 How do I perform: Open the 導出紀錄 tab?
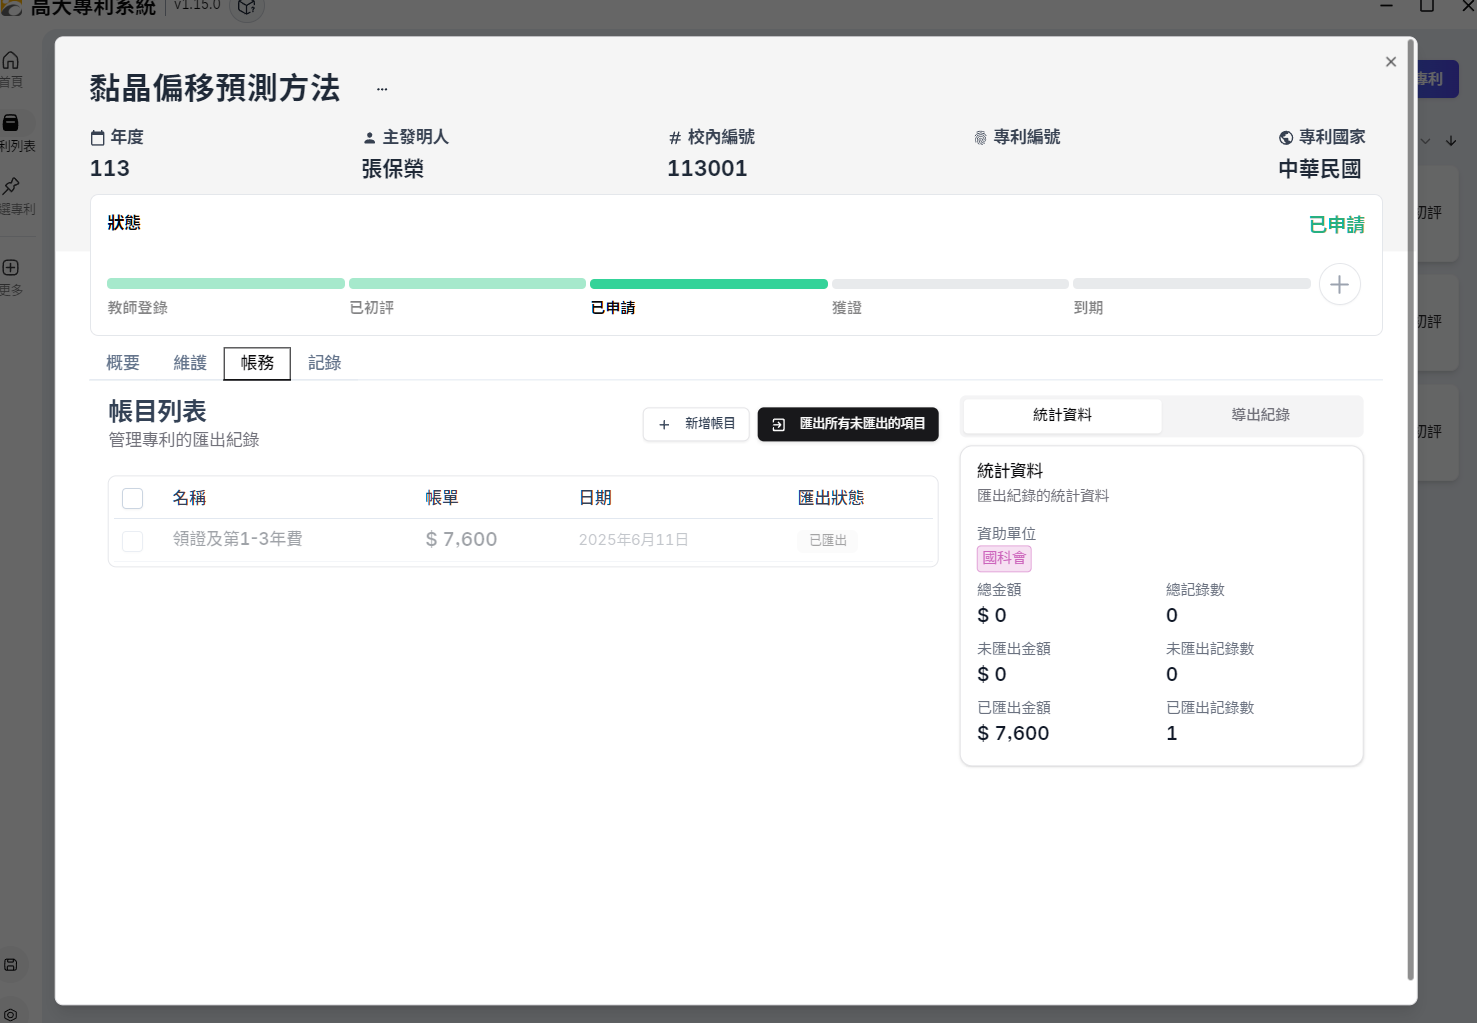point(1260,415)
